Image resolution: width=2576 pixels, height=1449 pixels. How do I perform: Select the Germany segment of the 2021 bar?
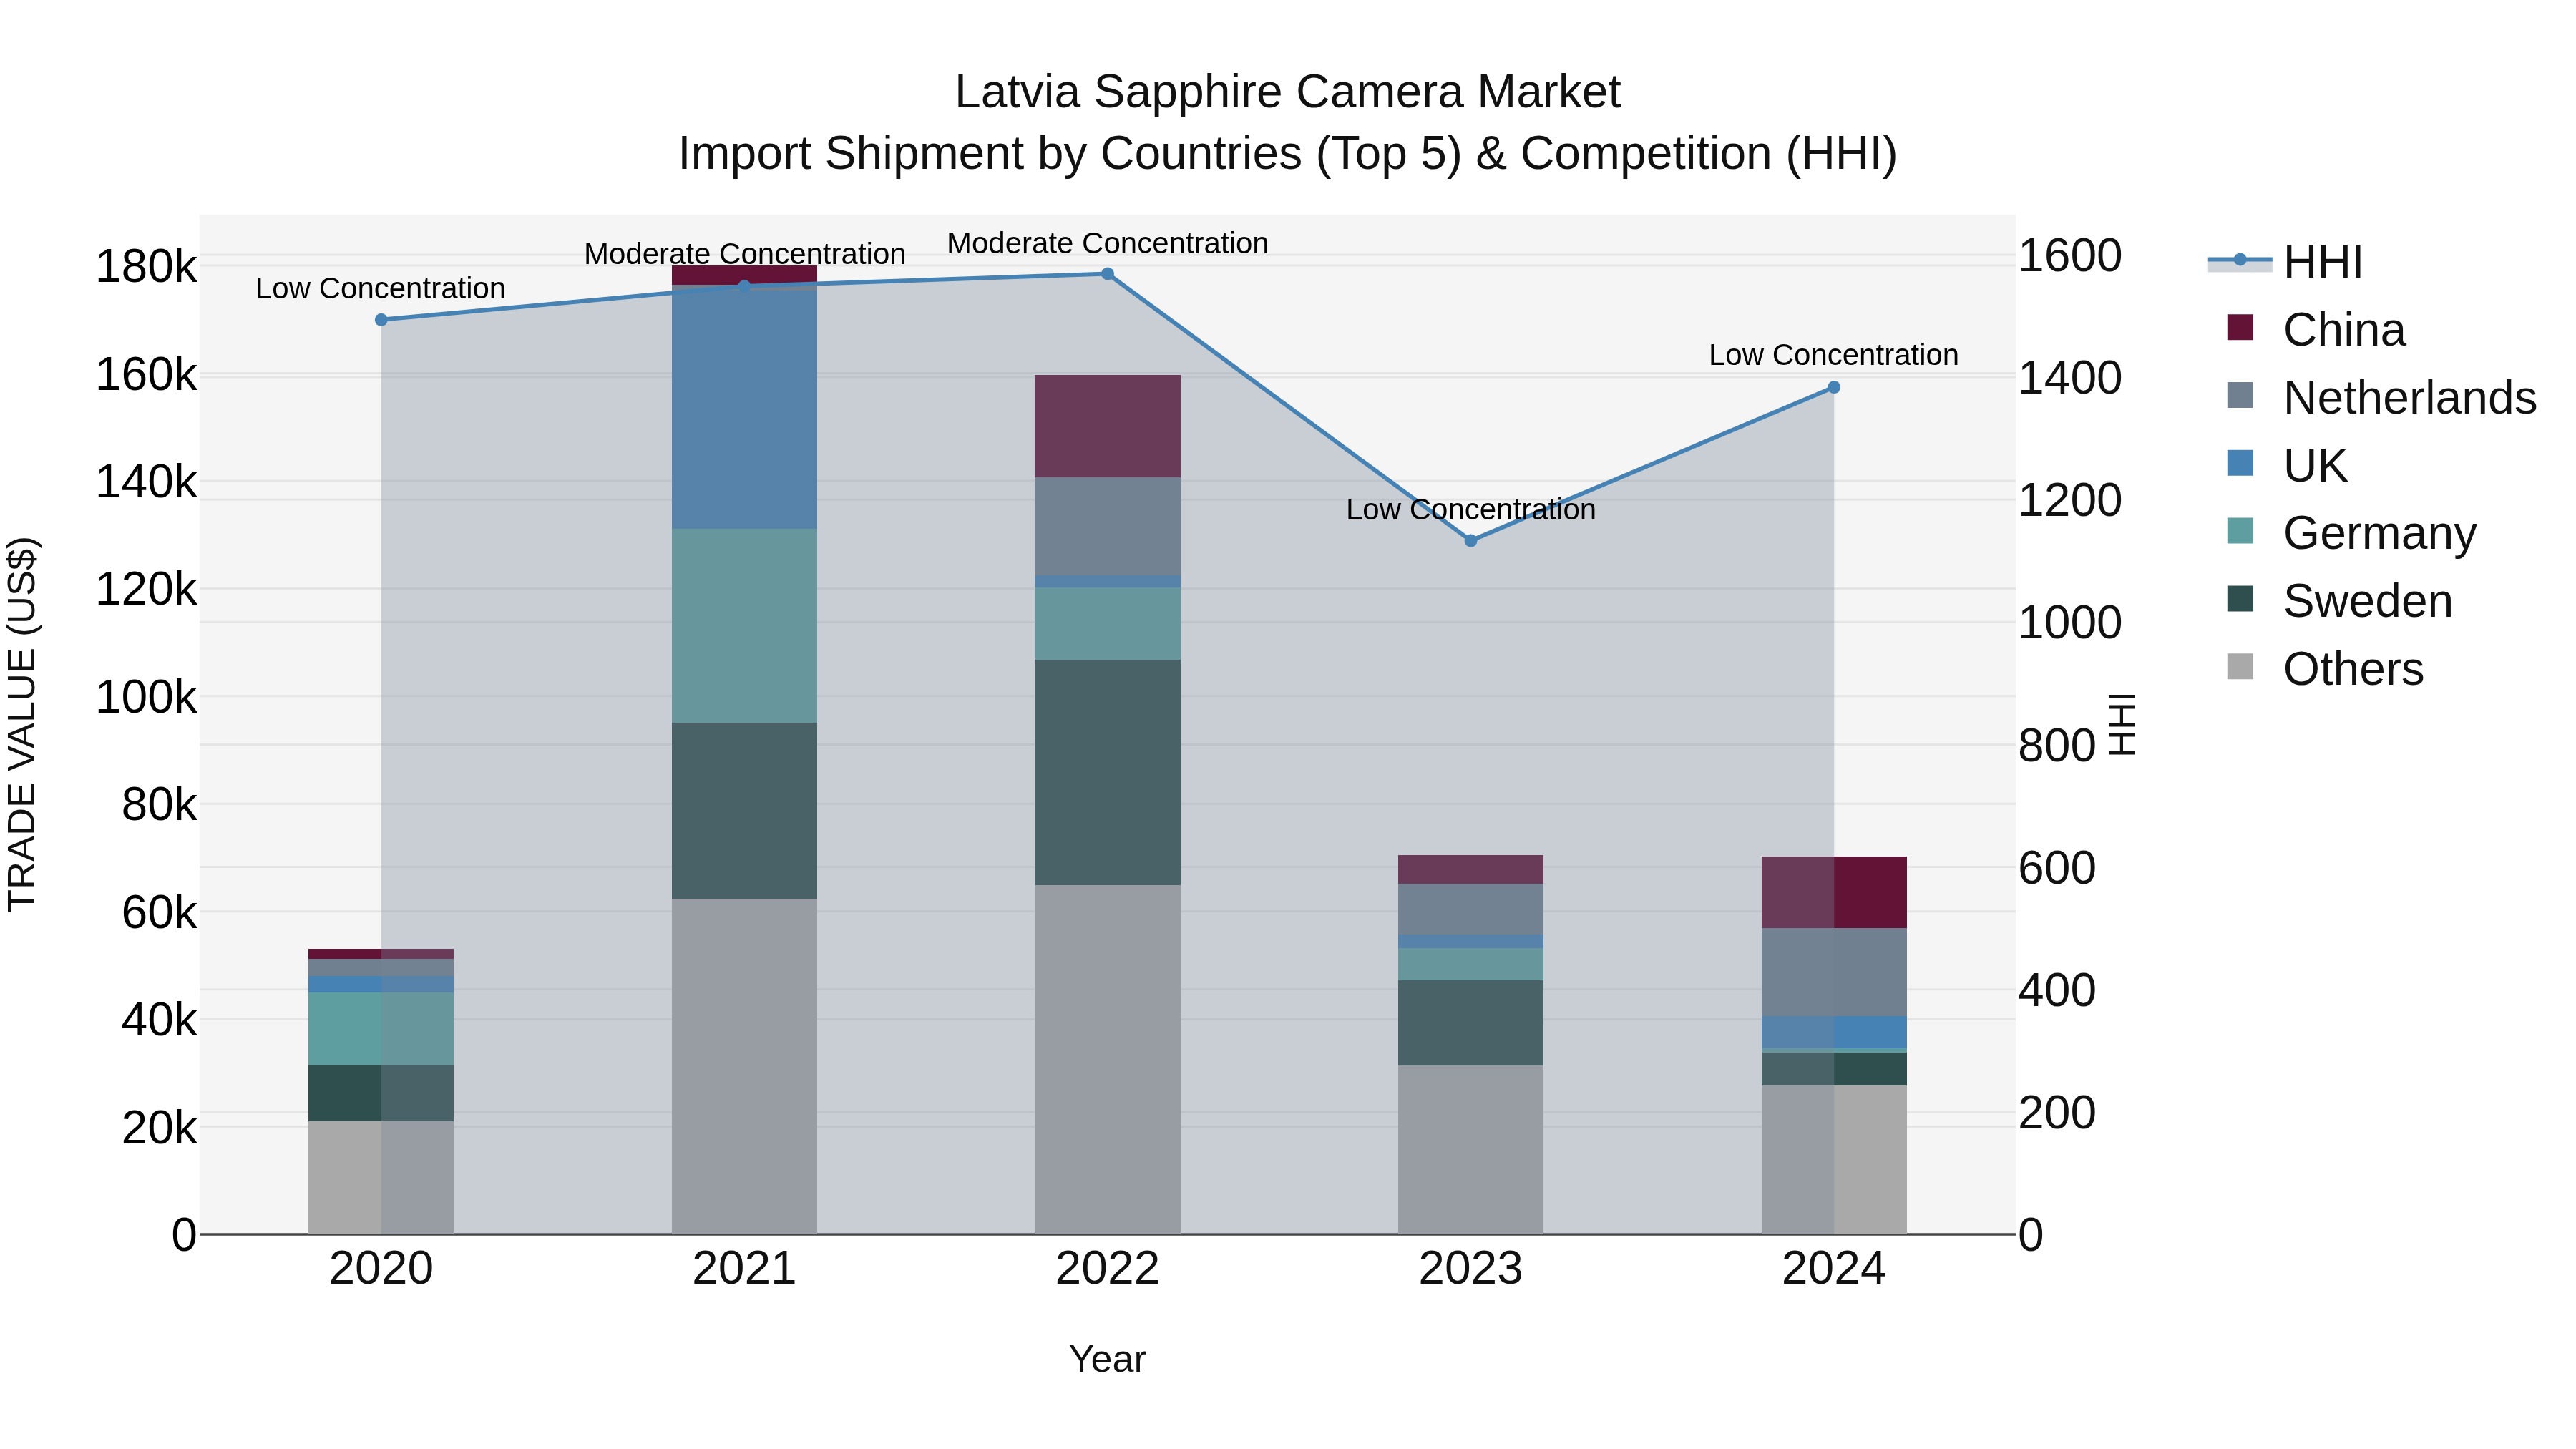(744, 626)
